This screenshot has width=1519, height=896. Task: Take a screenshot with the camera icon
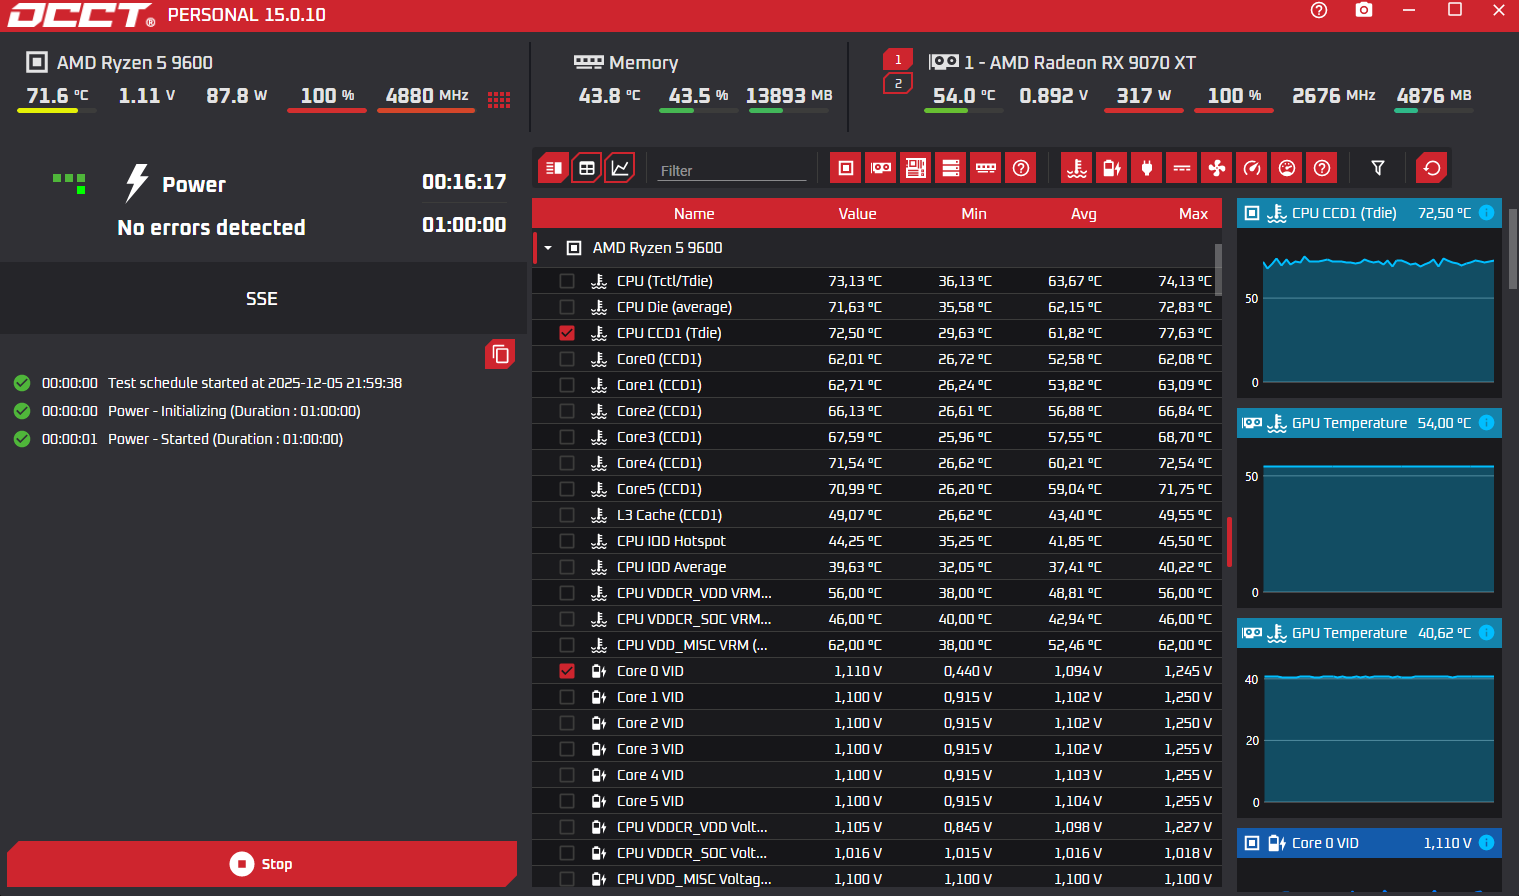pyautogui.click(x=1364, y=10)
